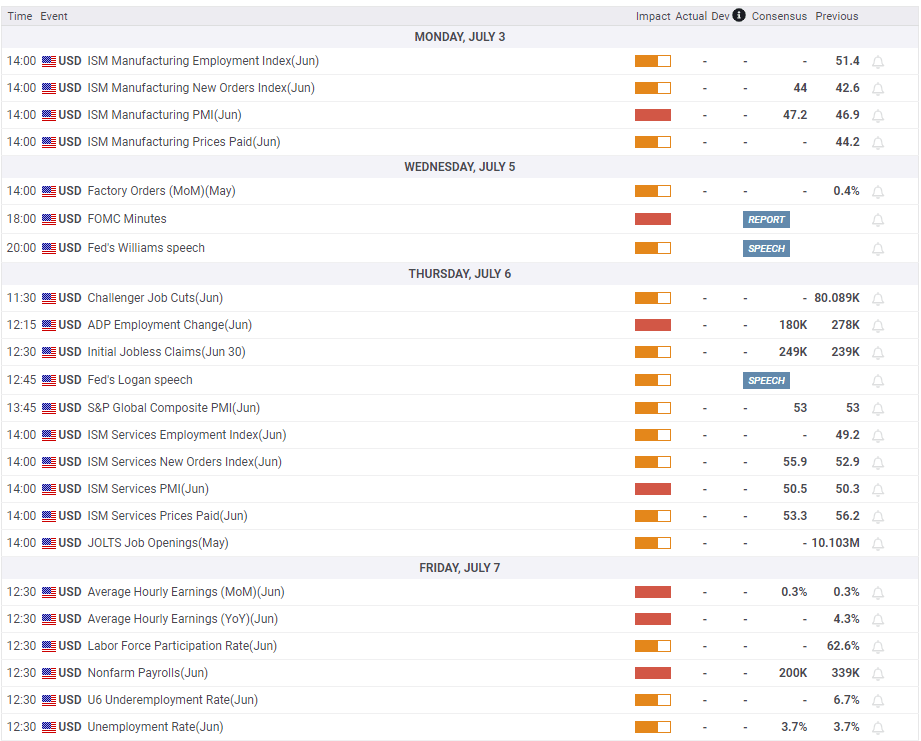Select the FRIDAY, JULY 7 date header

point(460,568)
